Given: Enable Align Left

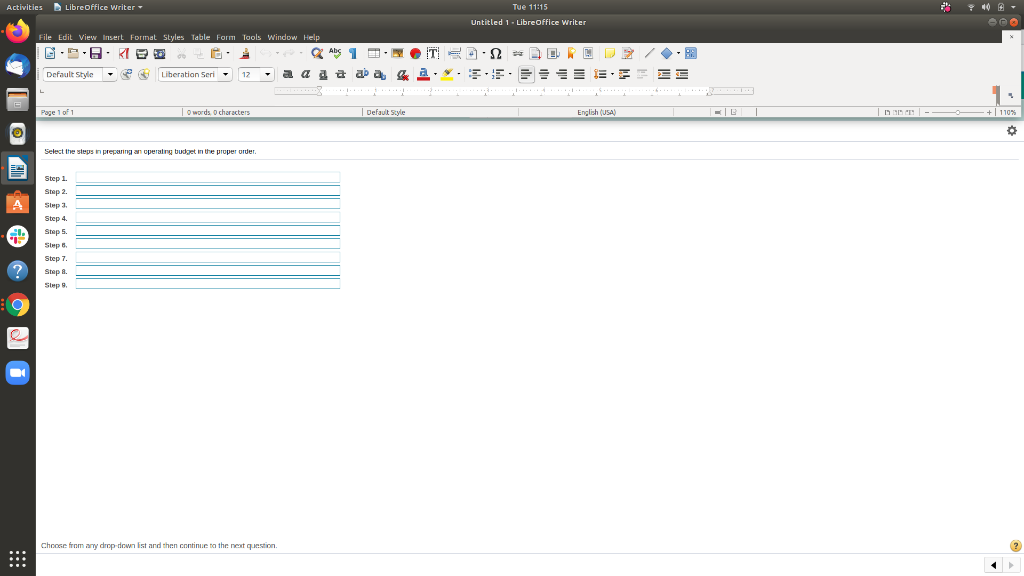Looking at the screenshot, I should pos(526,74).
